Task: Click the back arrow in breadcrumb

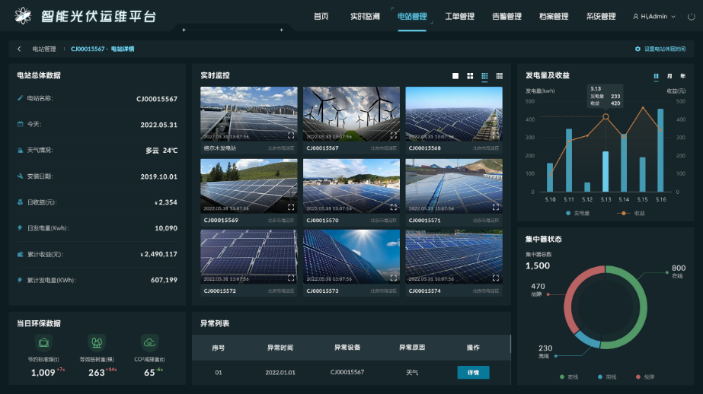Action: coord(19,49)
